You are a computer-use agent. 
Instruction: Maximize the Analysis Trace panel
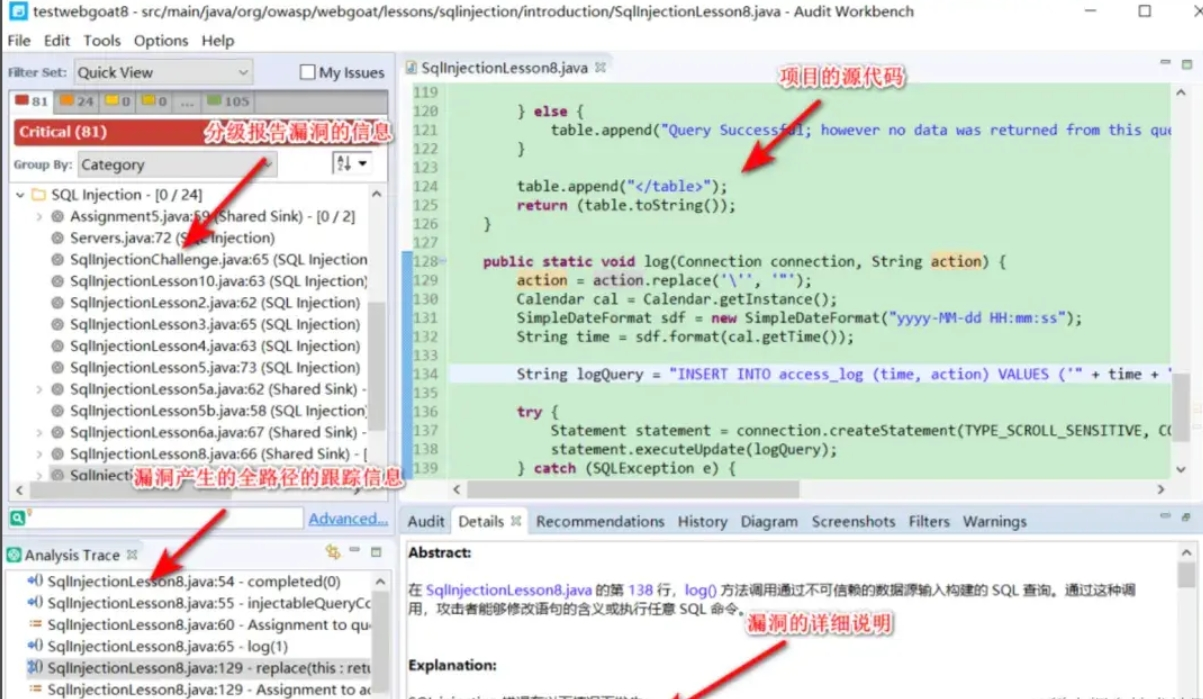pyautogui.click(x=376, y=552)
